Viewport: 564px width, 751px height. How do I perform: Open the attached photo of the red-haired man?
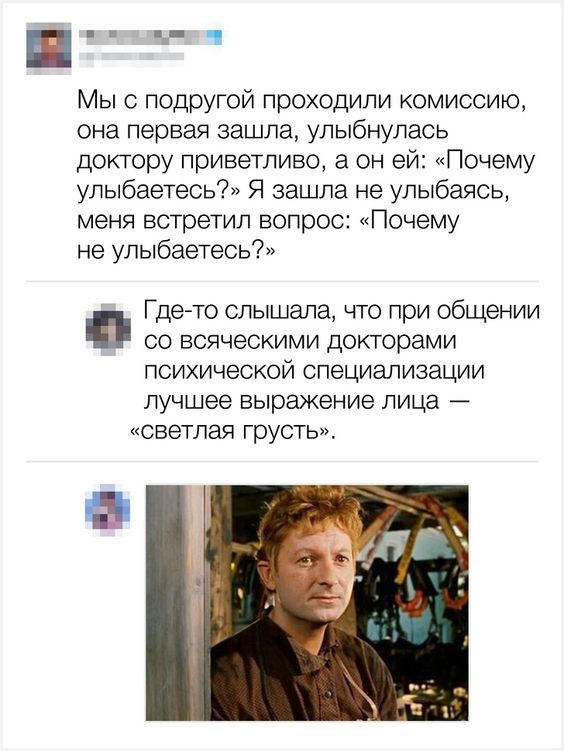coord(307,603)
